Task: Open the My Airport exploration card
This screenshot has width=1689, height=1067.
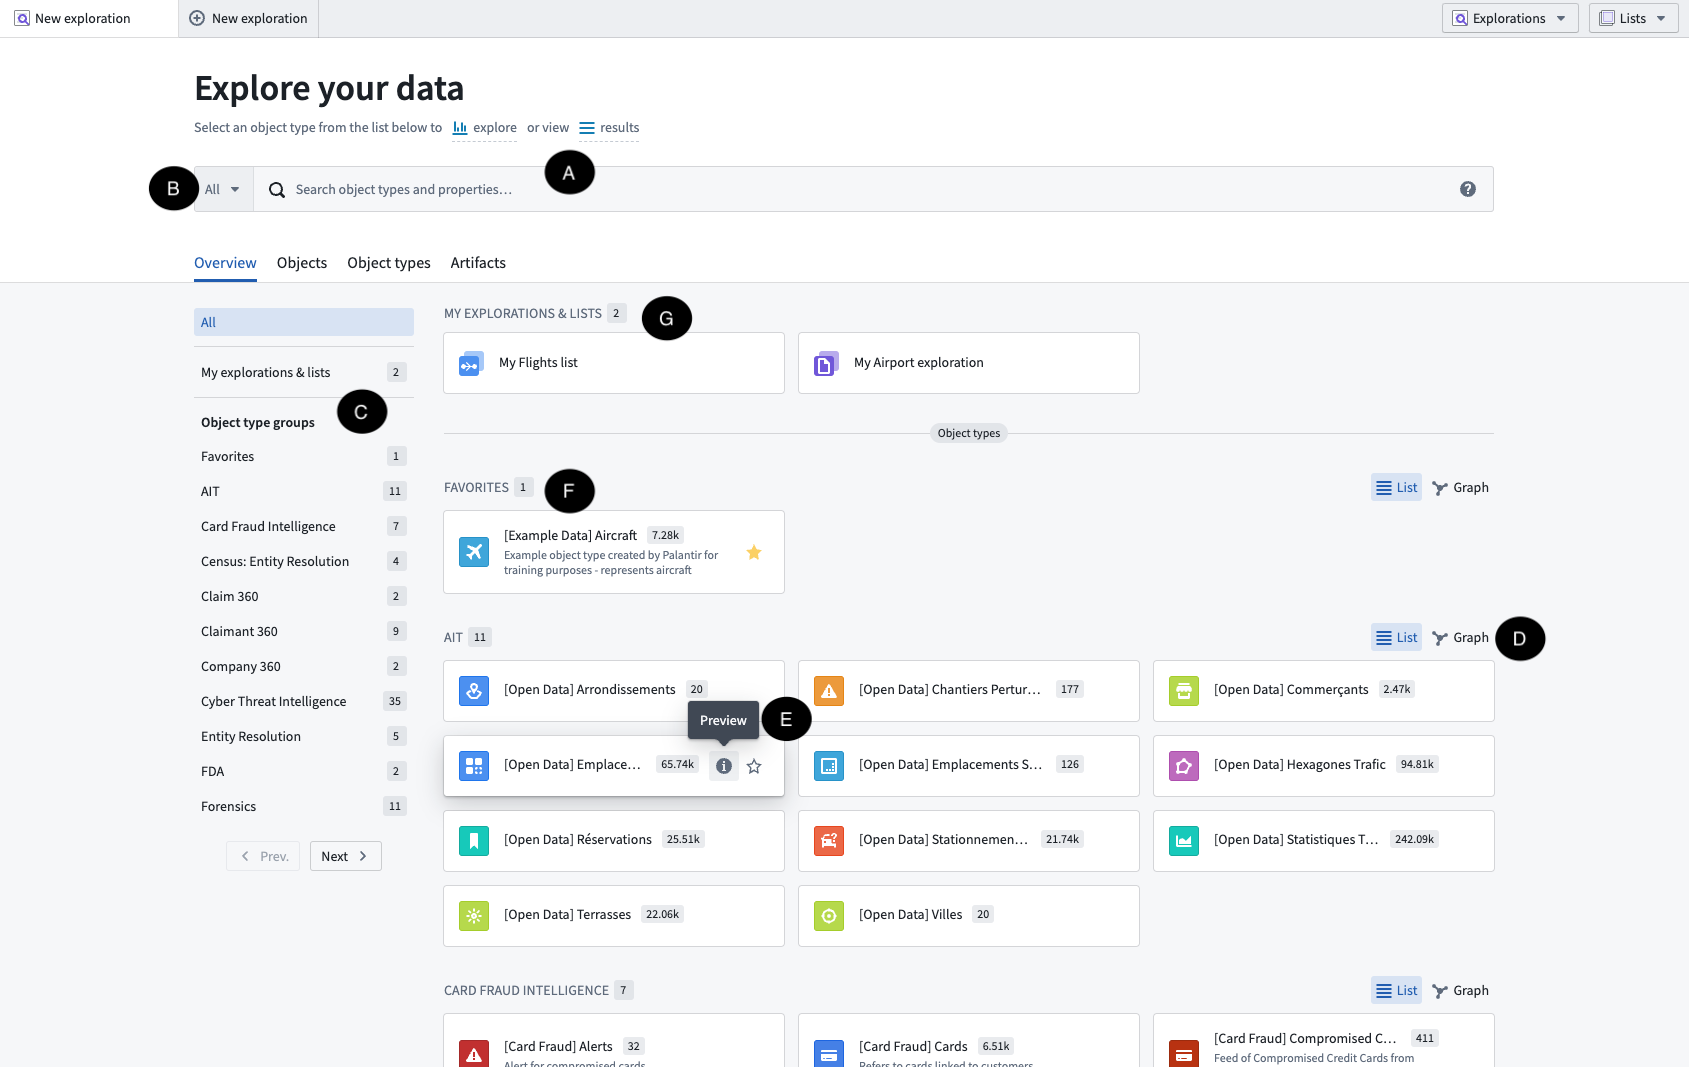Action: [x=969, y=363]
